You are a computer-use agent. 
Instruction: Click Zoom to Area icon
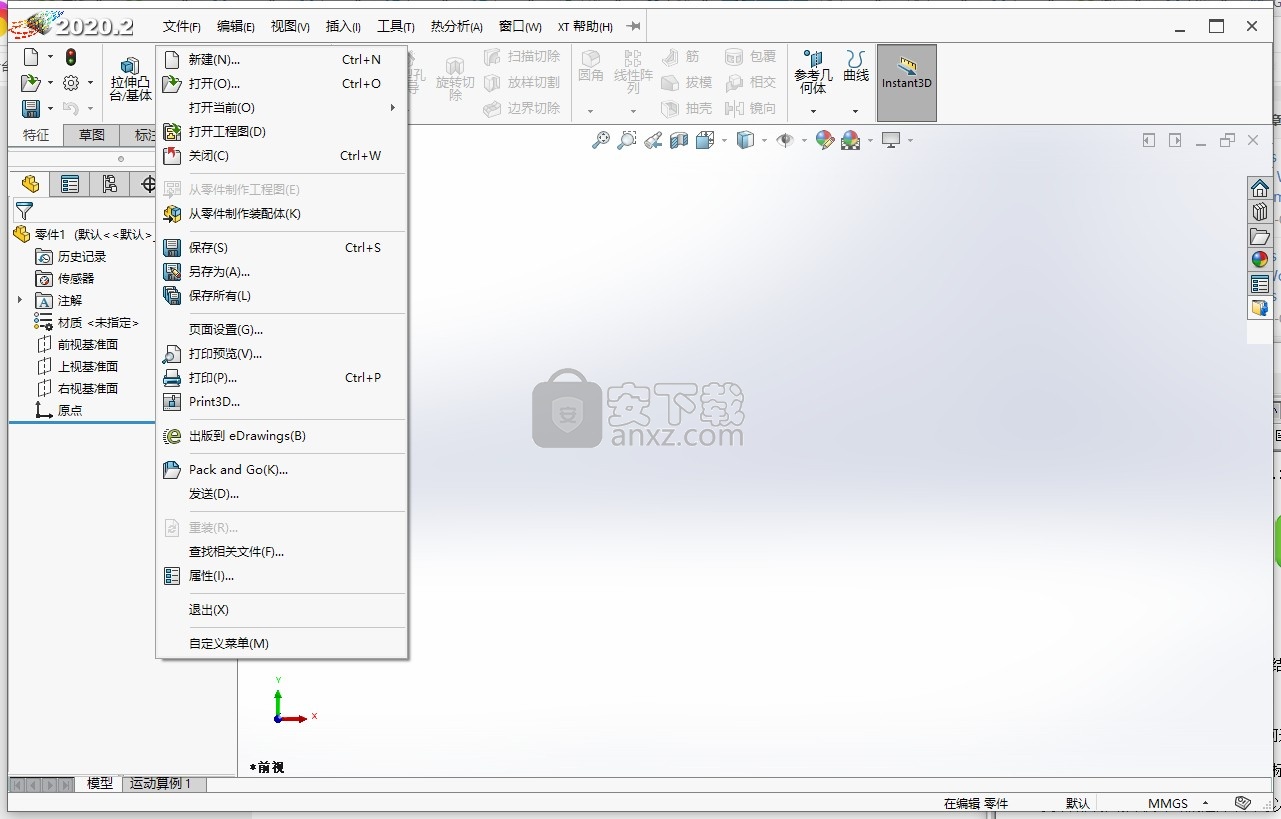click(x=627, y=141)
